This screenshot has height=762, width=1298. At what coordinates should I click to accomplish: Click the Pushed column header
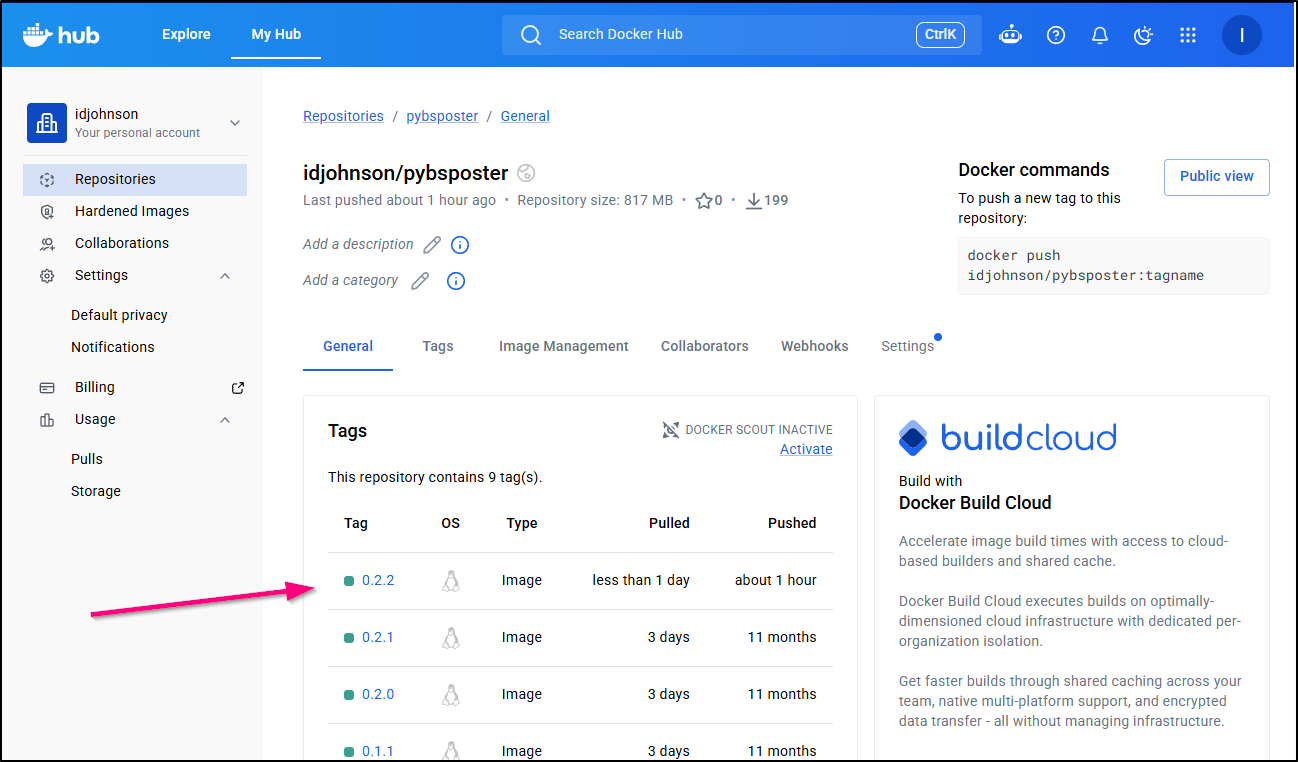coord(792,523)
